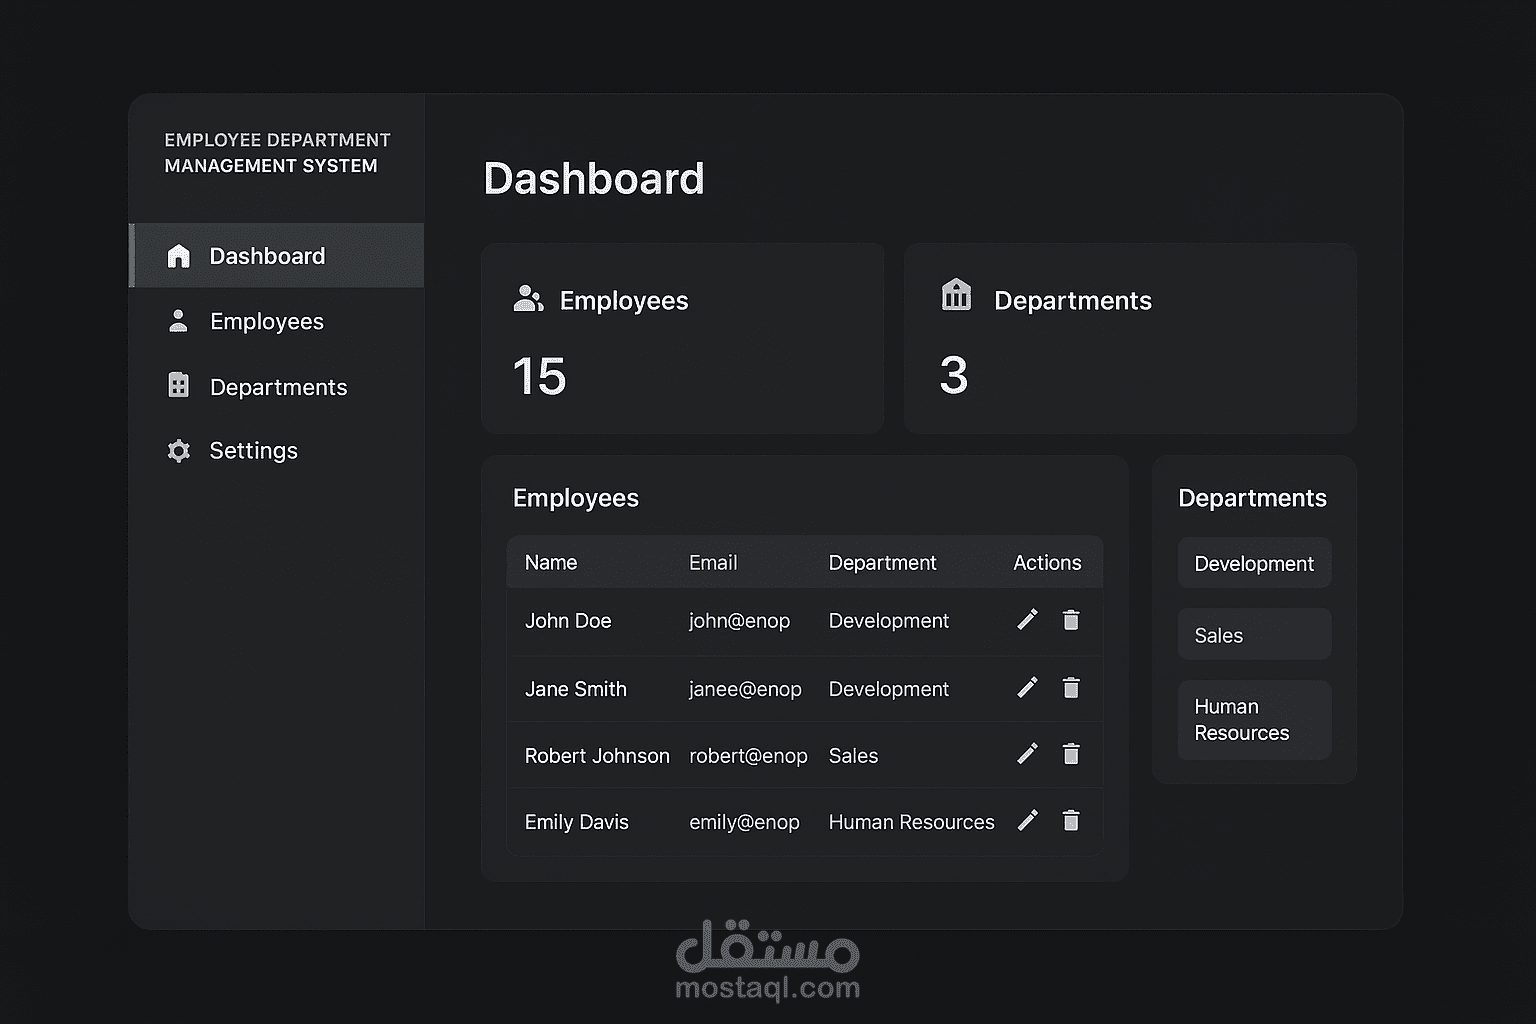Click the robert@enop email cell

tap(748, 756)
